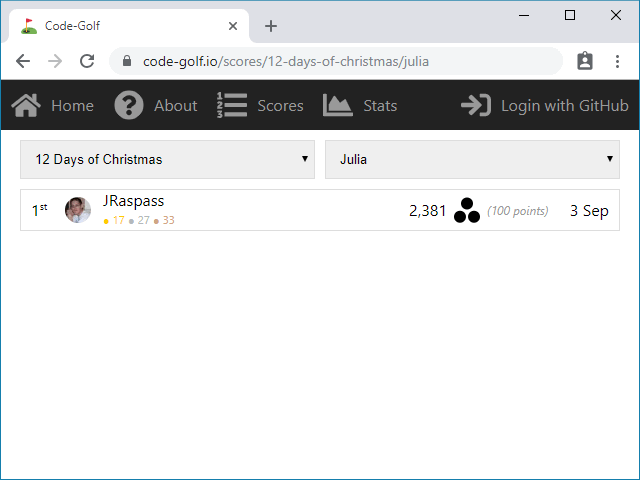Screen dimensions: 640x480
Task: Click the browser forward arrow
Action: (55, 61)
